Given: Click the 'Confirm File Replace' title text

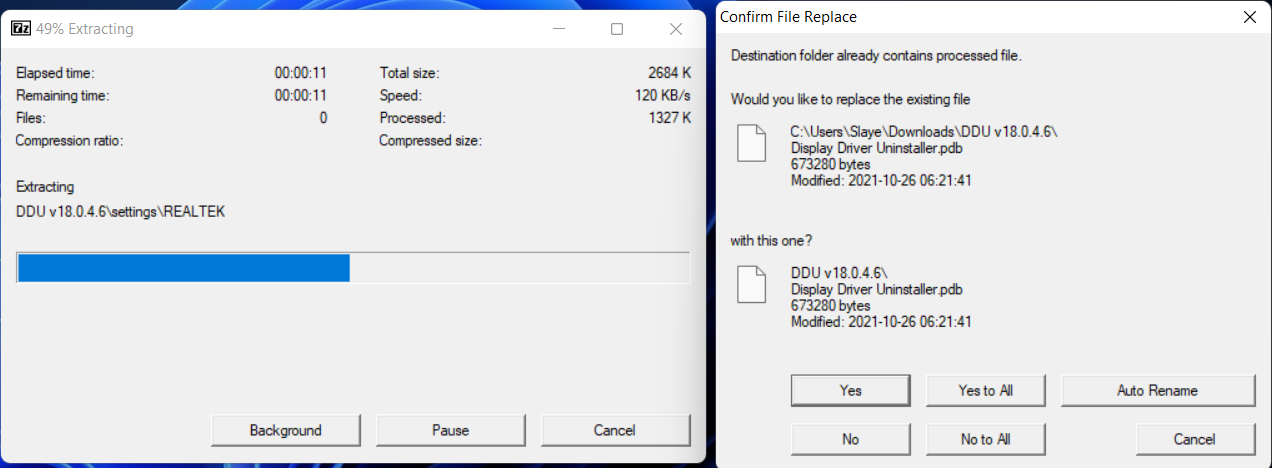Looking at the screenshot, I should 788,17.
